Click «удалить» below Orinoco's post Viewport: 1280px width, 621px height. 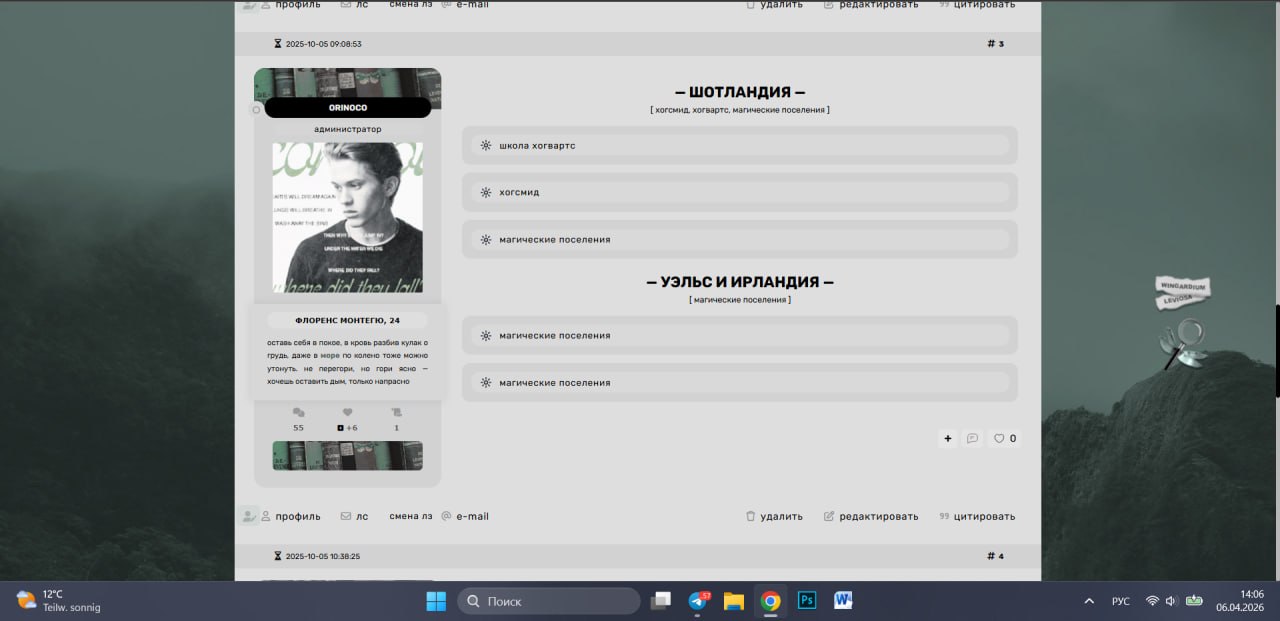point(774,517)
